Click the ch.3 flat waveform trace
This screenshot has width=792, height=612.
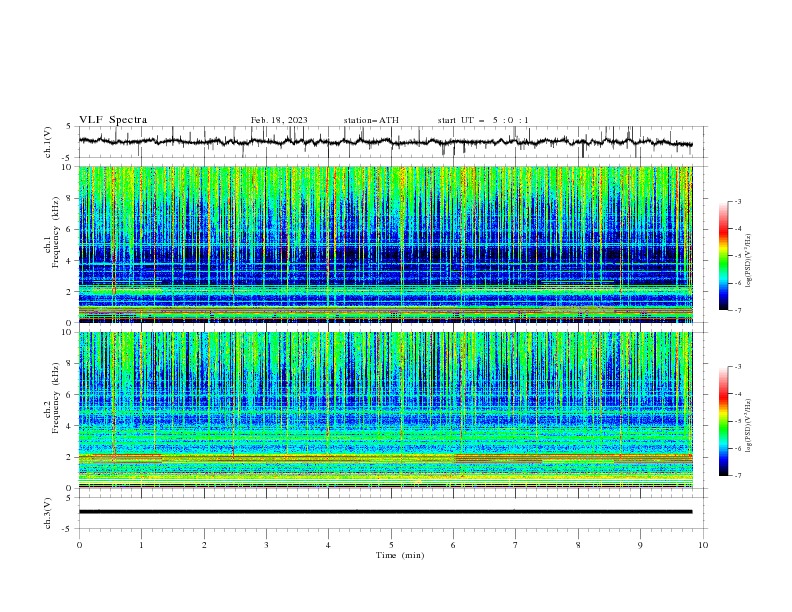coord(385,512)
